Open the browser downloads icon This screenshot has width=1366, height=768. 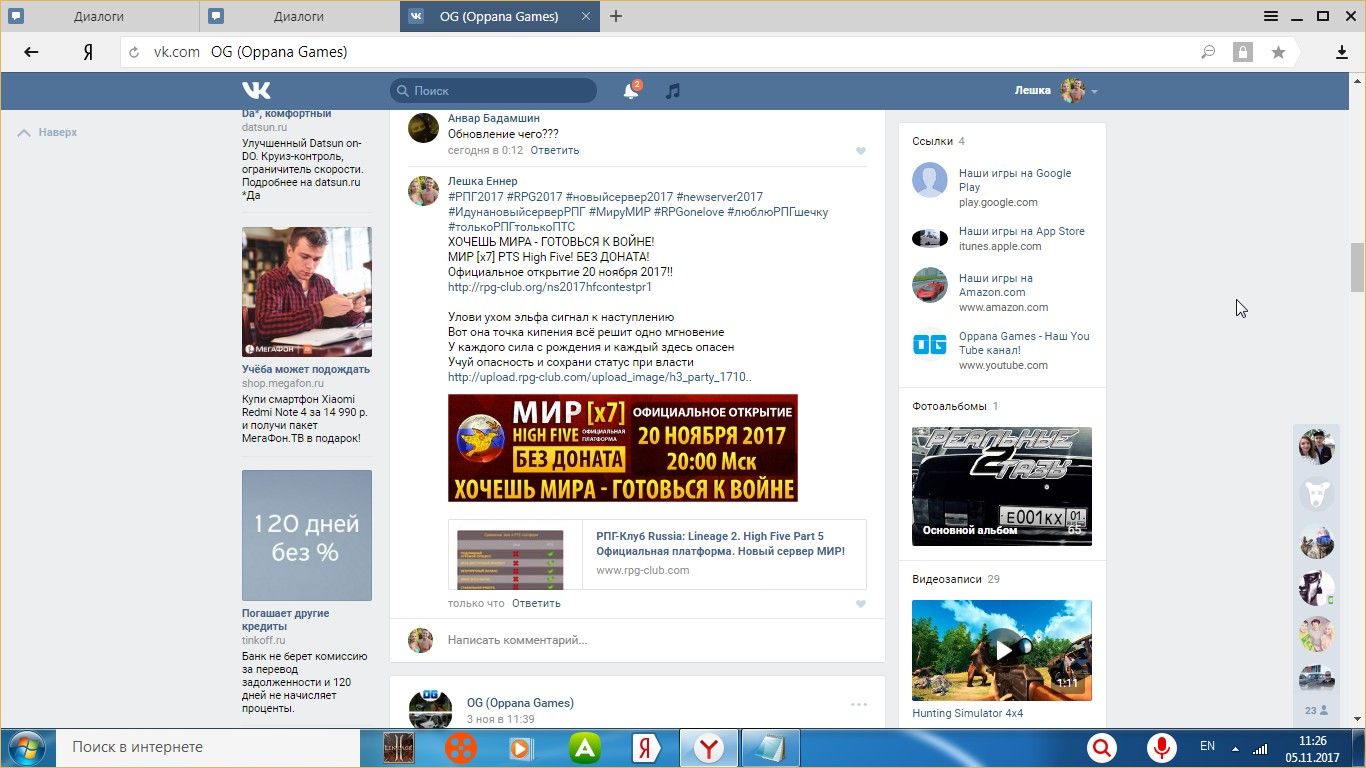(x=1342, y=52)
